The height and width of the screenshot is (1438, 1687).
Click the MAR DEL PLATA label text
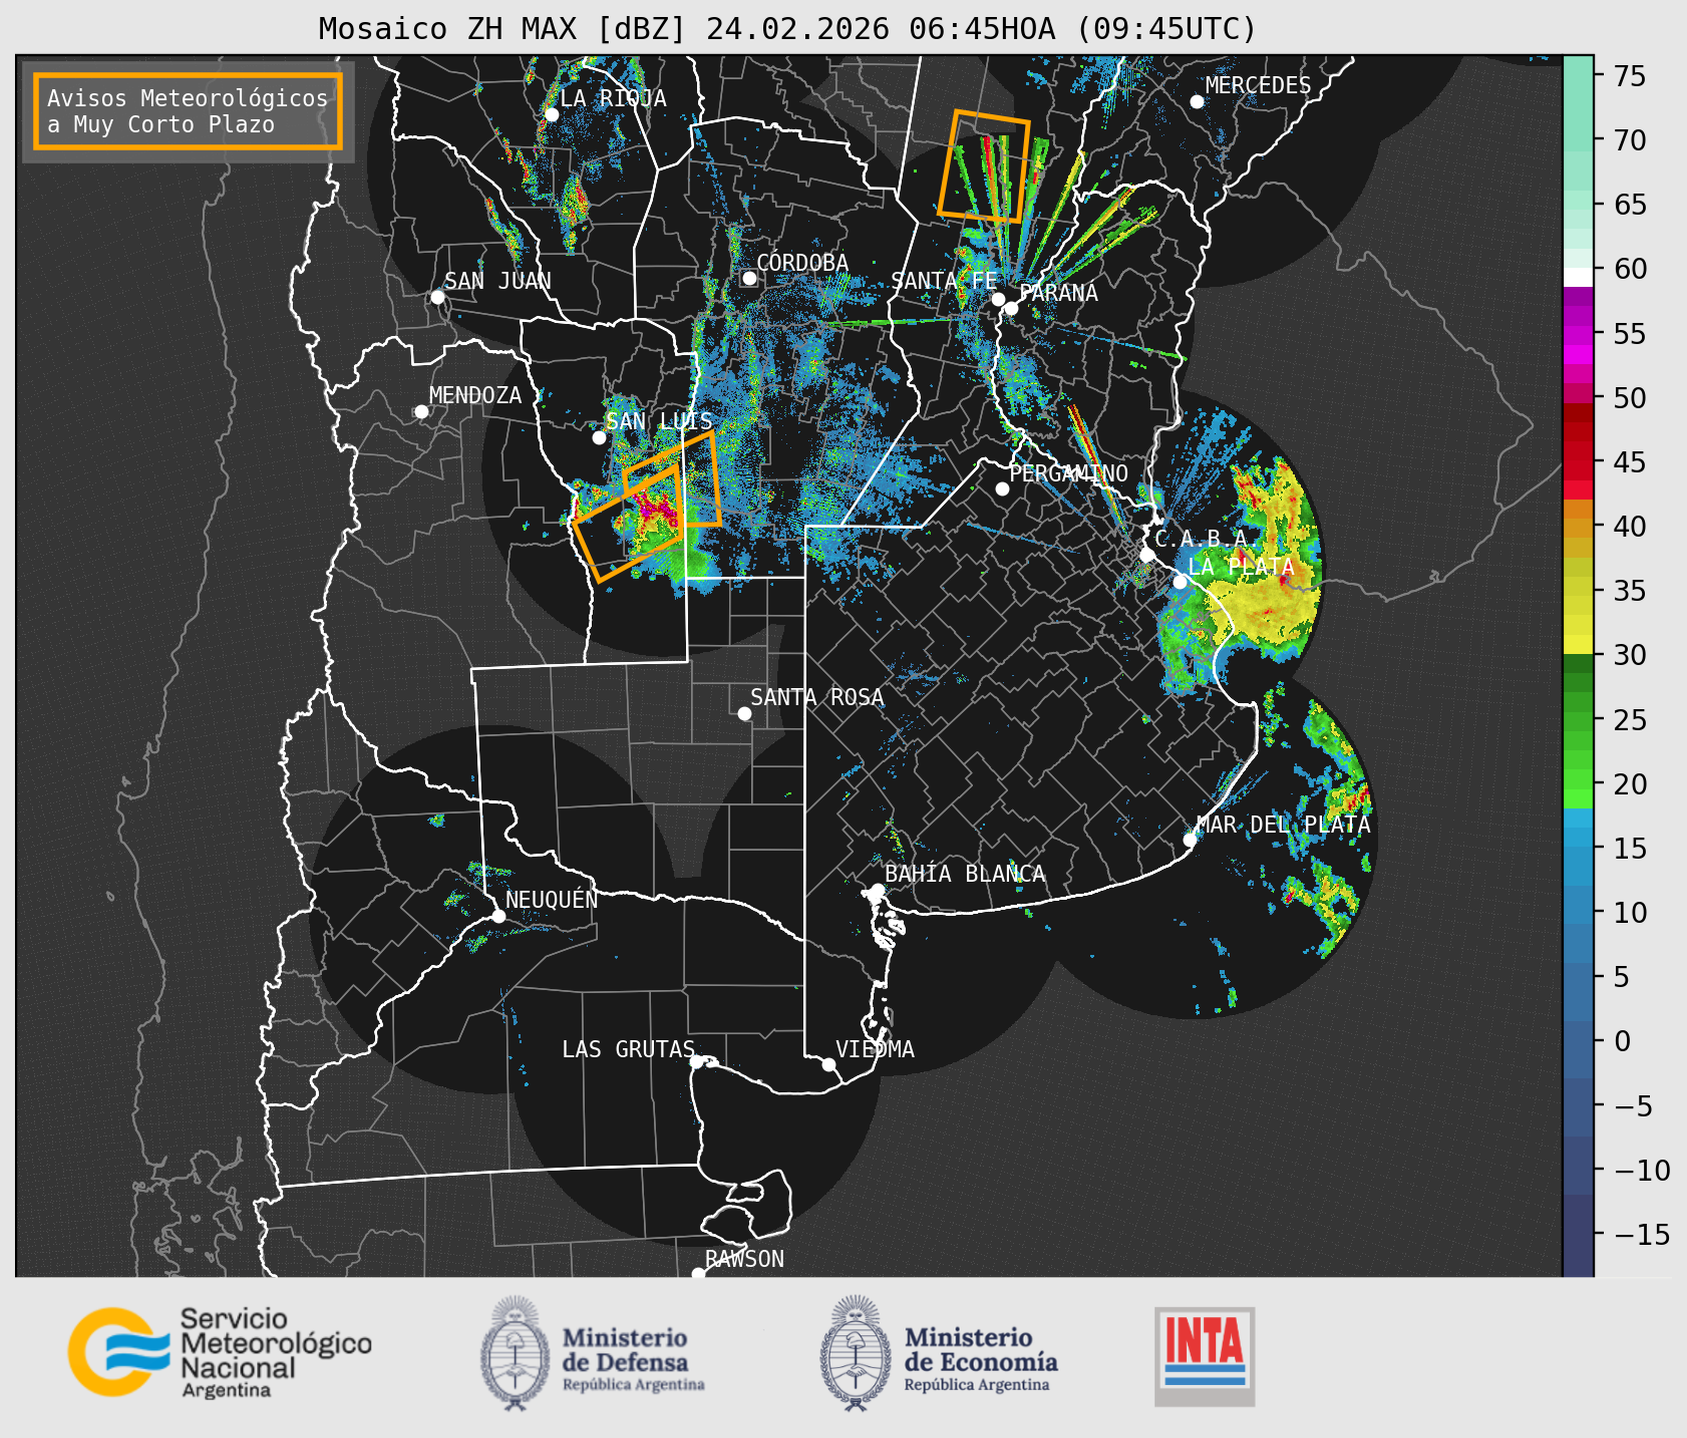(x=1284, y=825)
